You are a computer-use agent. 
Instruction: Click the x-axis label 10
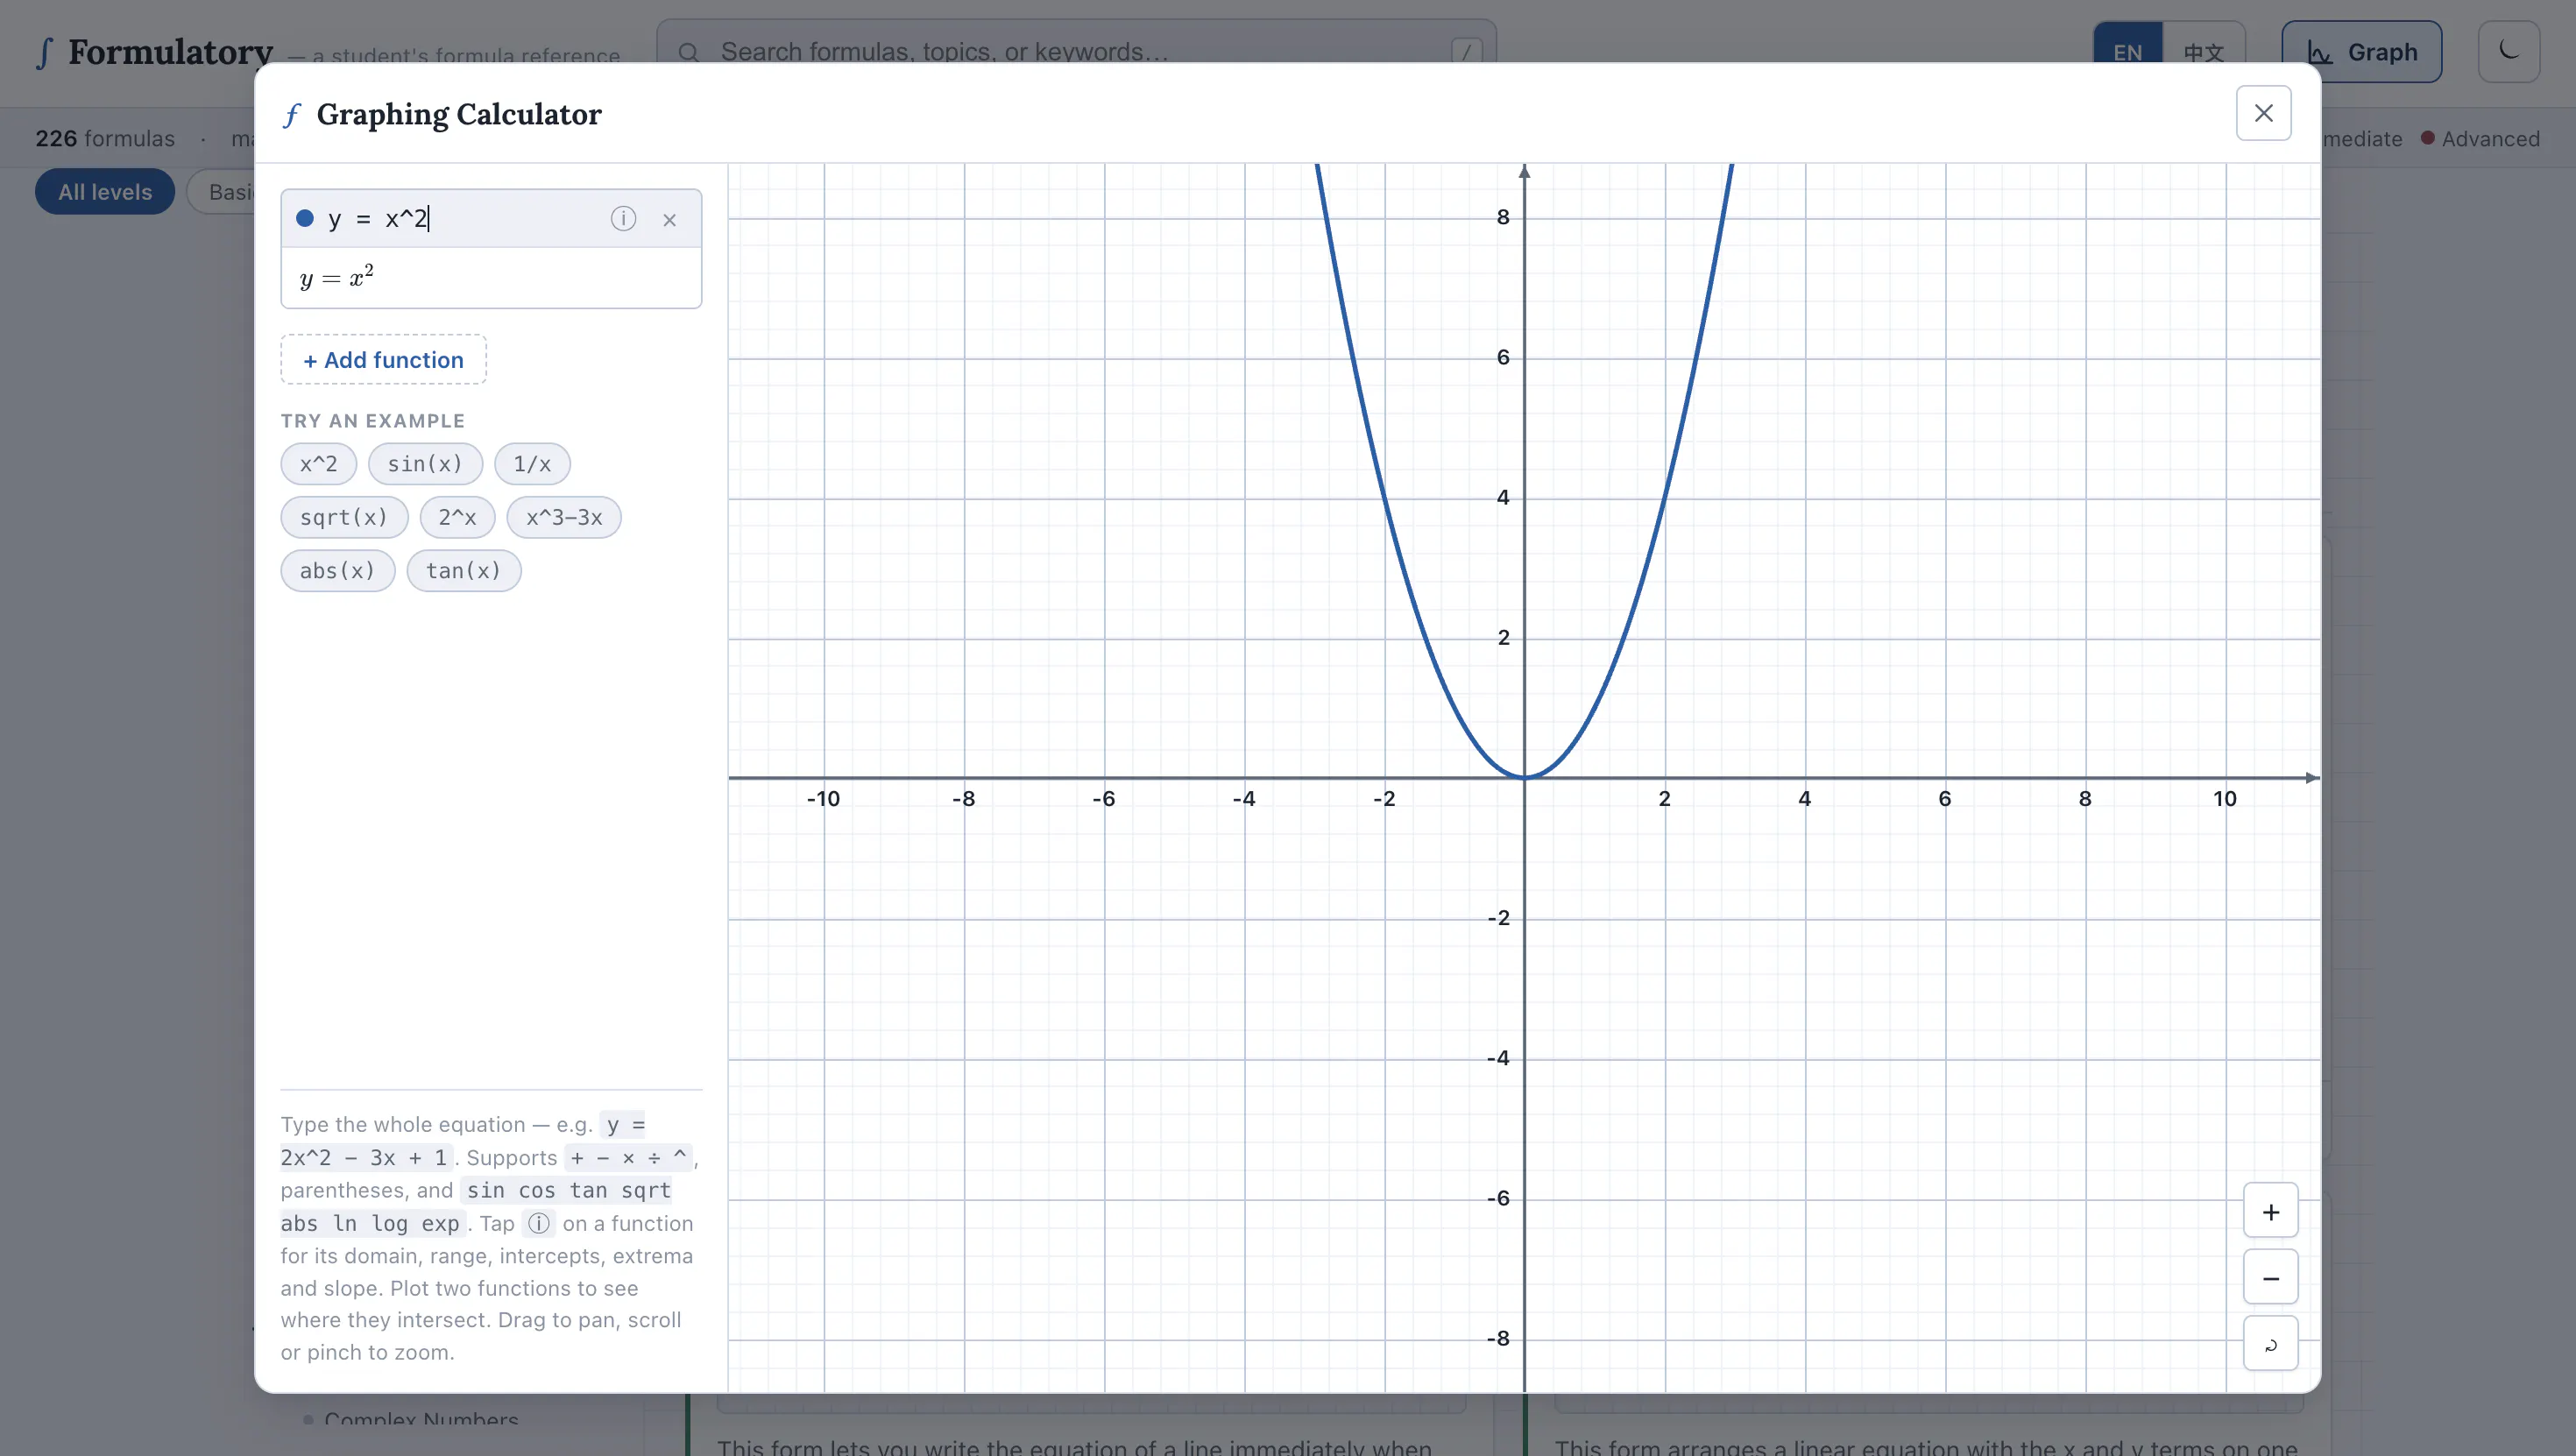pos(2224,799)
